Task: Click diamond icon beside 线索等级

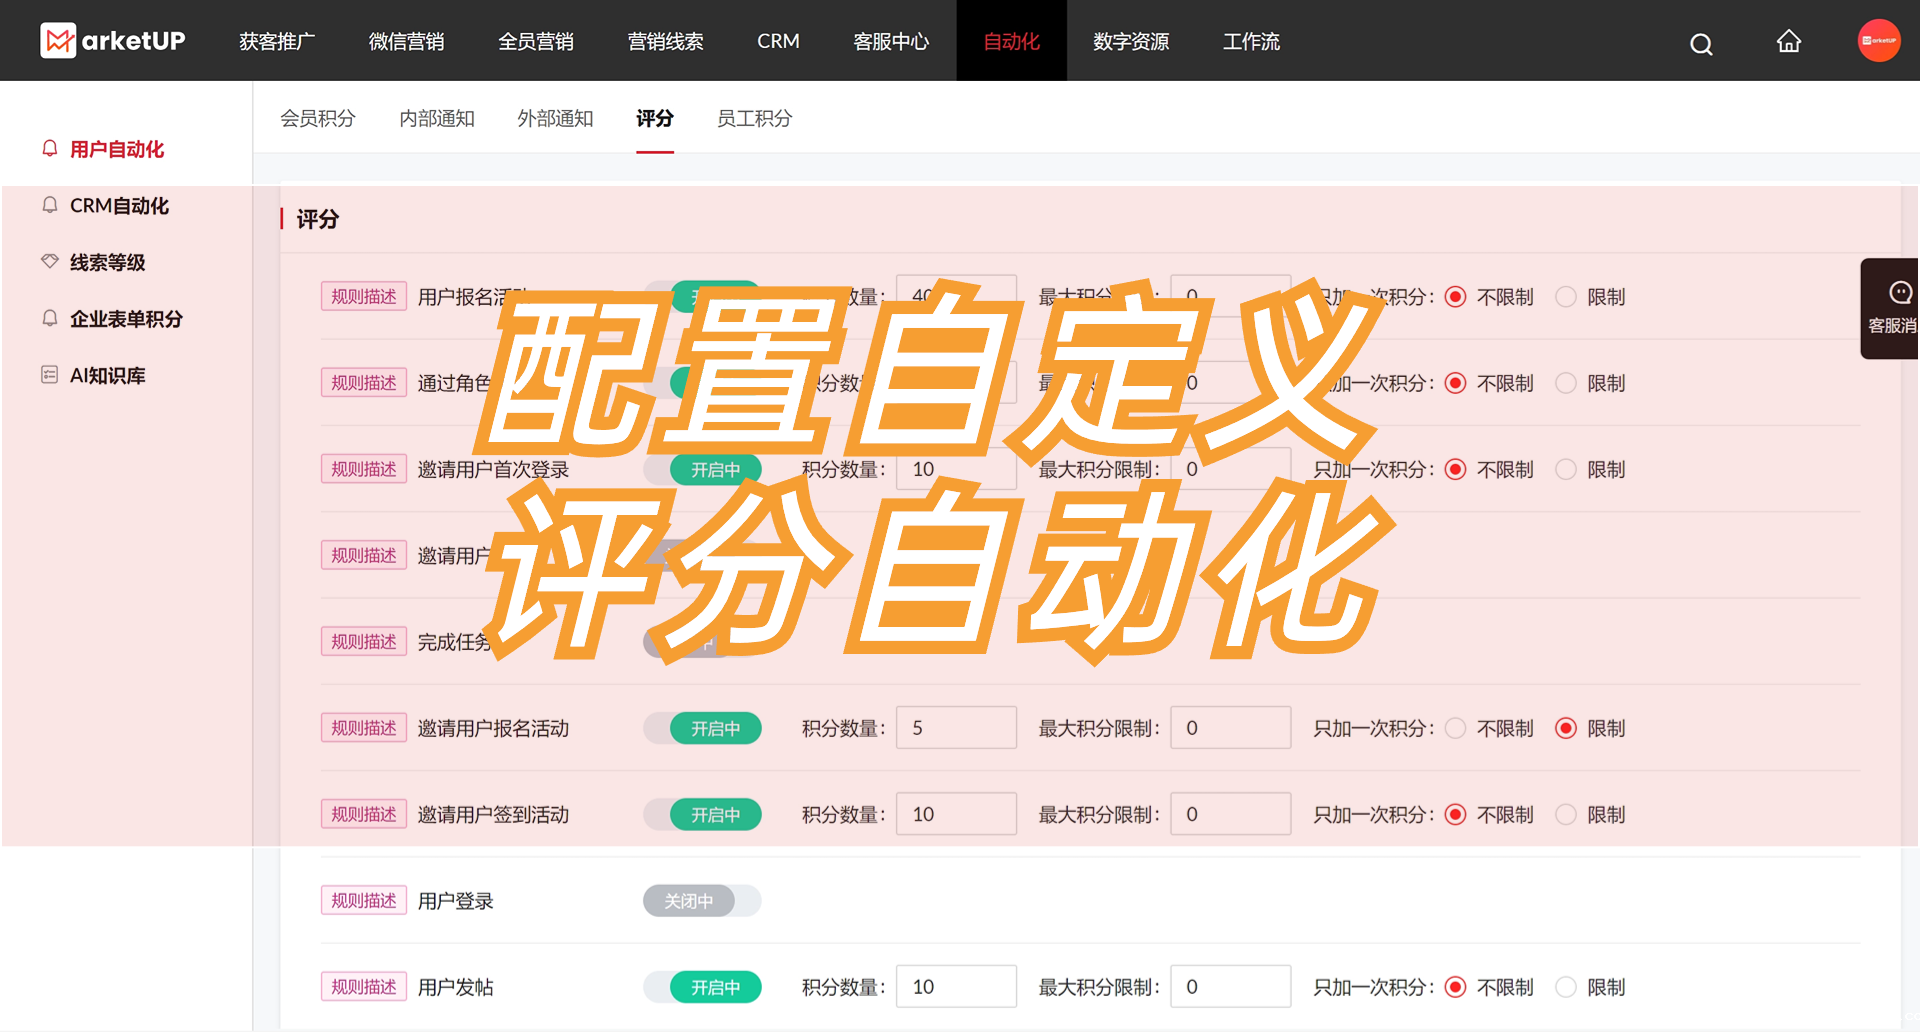Action: click(50, 261)
